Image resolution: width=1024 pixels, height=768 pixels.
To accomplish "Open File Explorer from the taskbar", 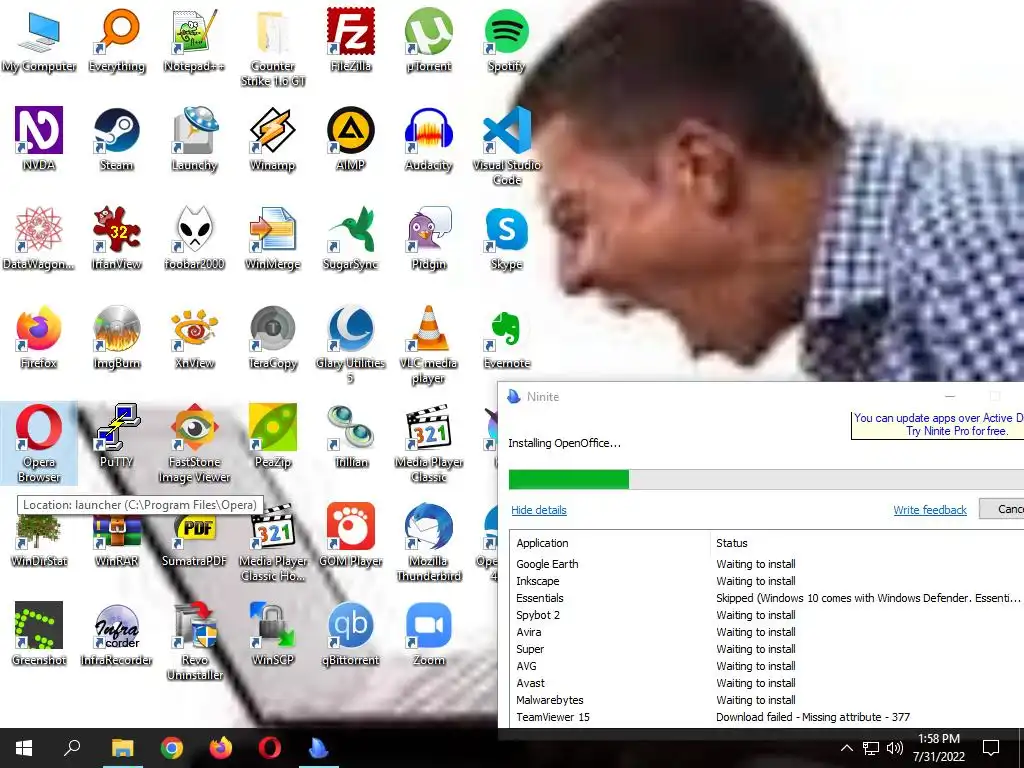I will 122,748.
